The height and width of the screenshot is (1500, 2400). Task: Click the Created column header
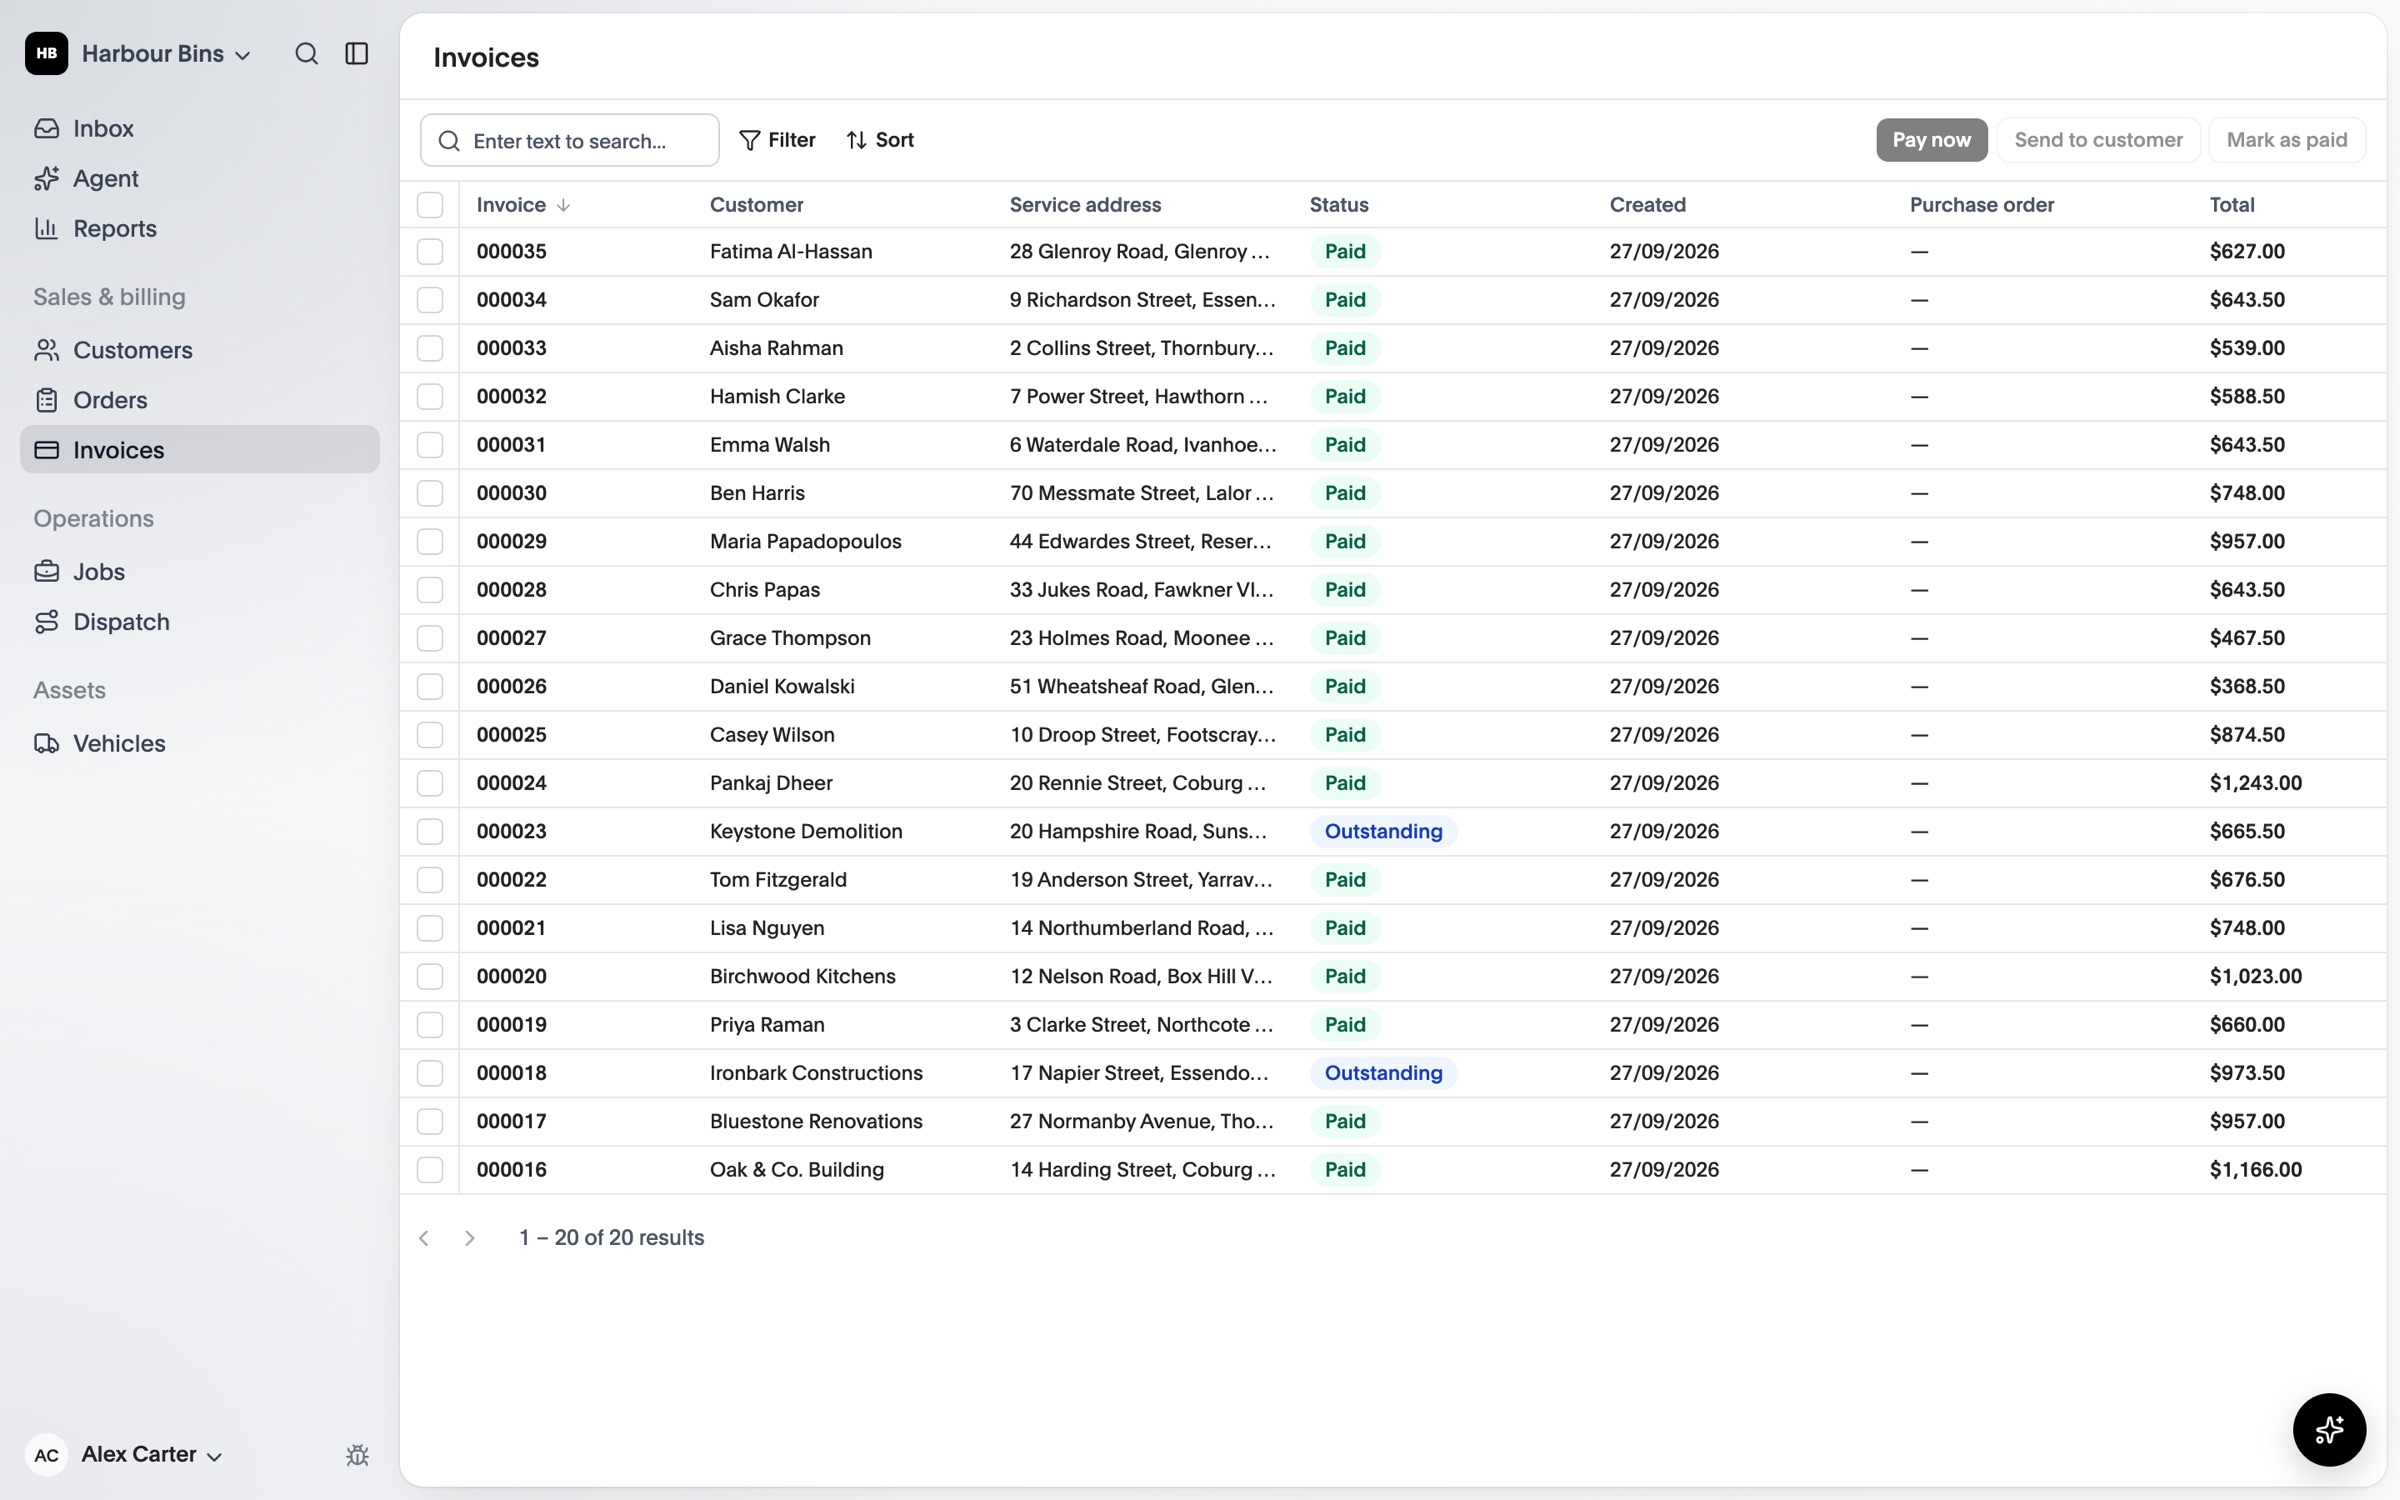point(1647,205)
